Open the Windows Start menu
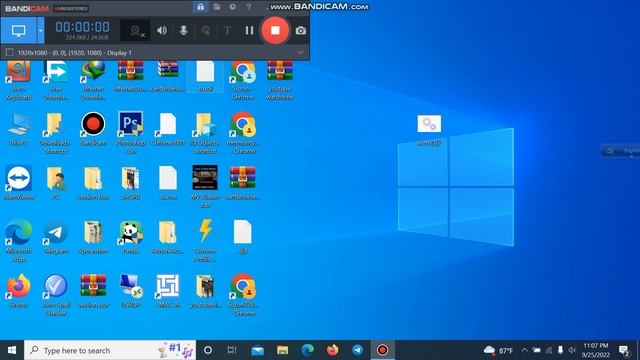 (x=12, y=350)
